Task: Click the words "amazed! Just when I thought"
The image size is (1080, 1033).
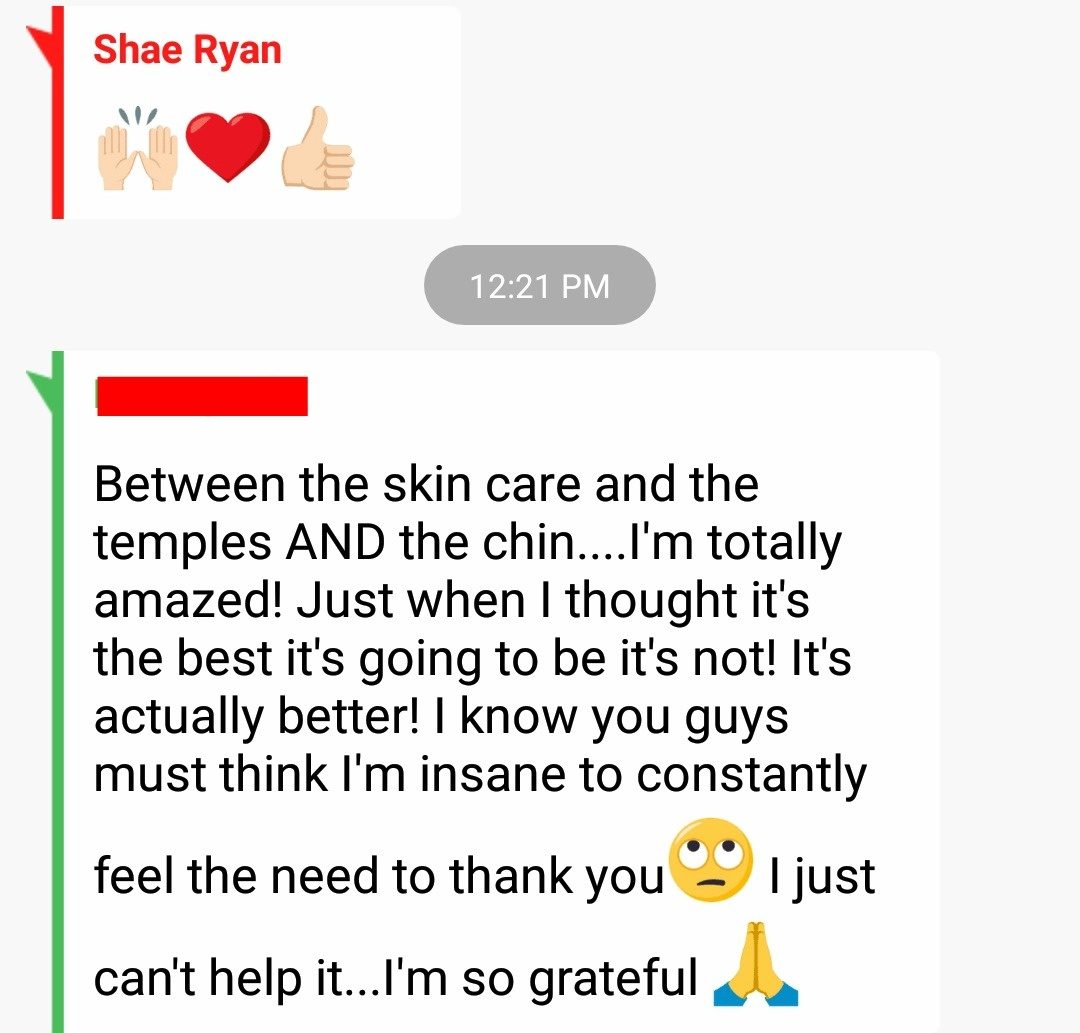Action: (x=416, y=601)
